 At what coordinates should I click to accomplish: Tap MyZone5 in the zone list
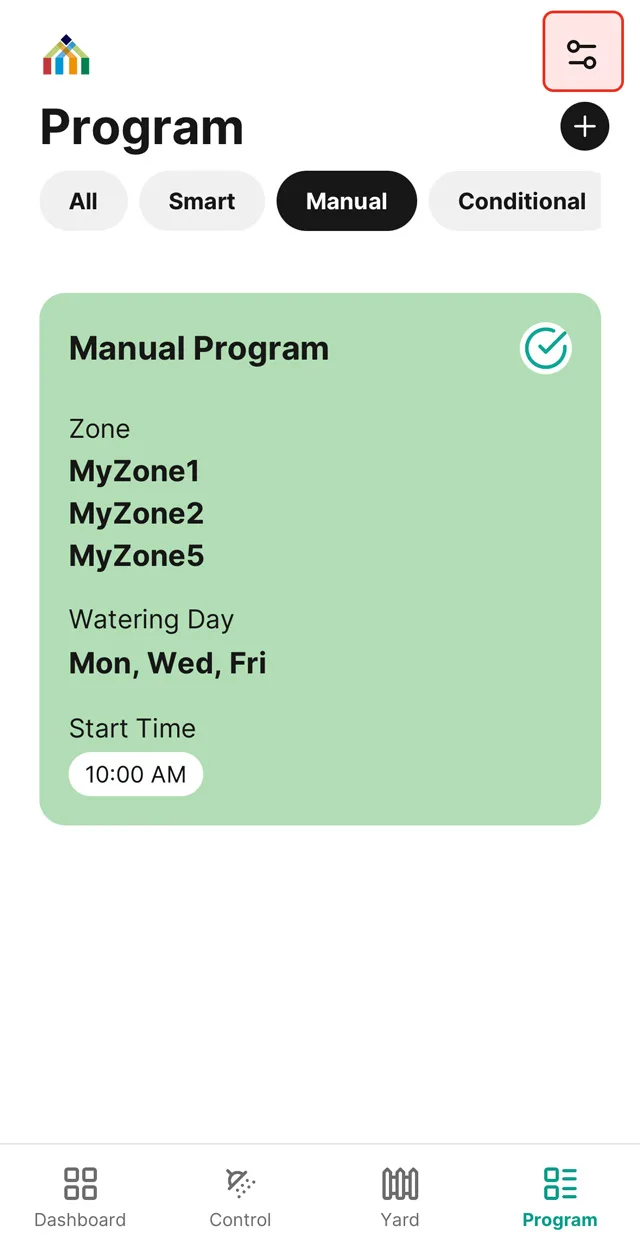point(136,556)
